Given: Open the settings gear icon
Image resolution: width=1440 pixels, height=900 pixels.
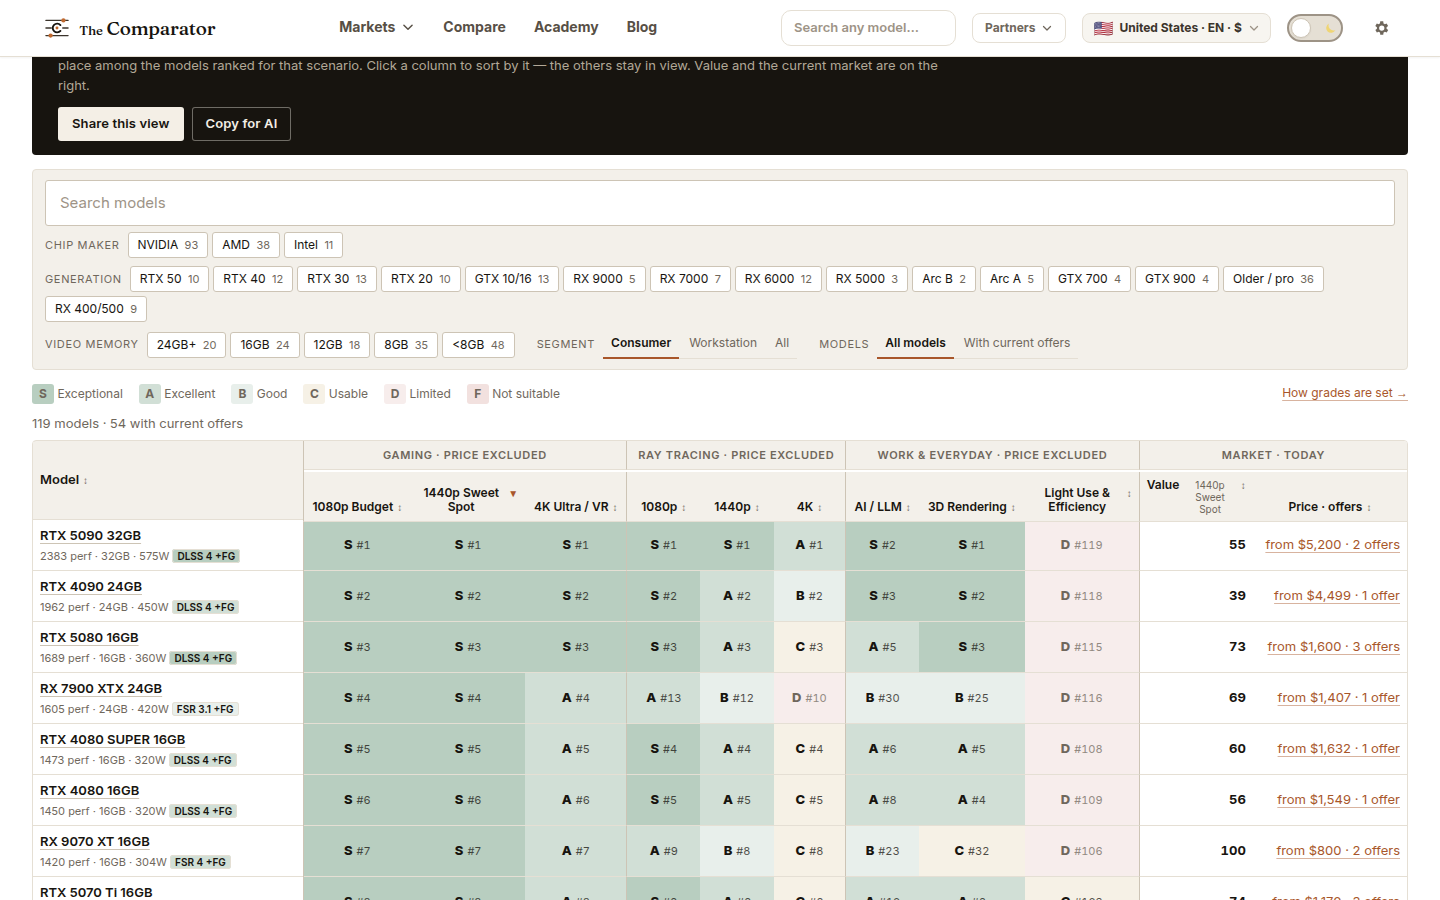Looking at the screenshot, I should [x=1382, y=28].
